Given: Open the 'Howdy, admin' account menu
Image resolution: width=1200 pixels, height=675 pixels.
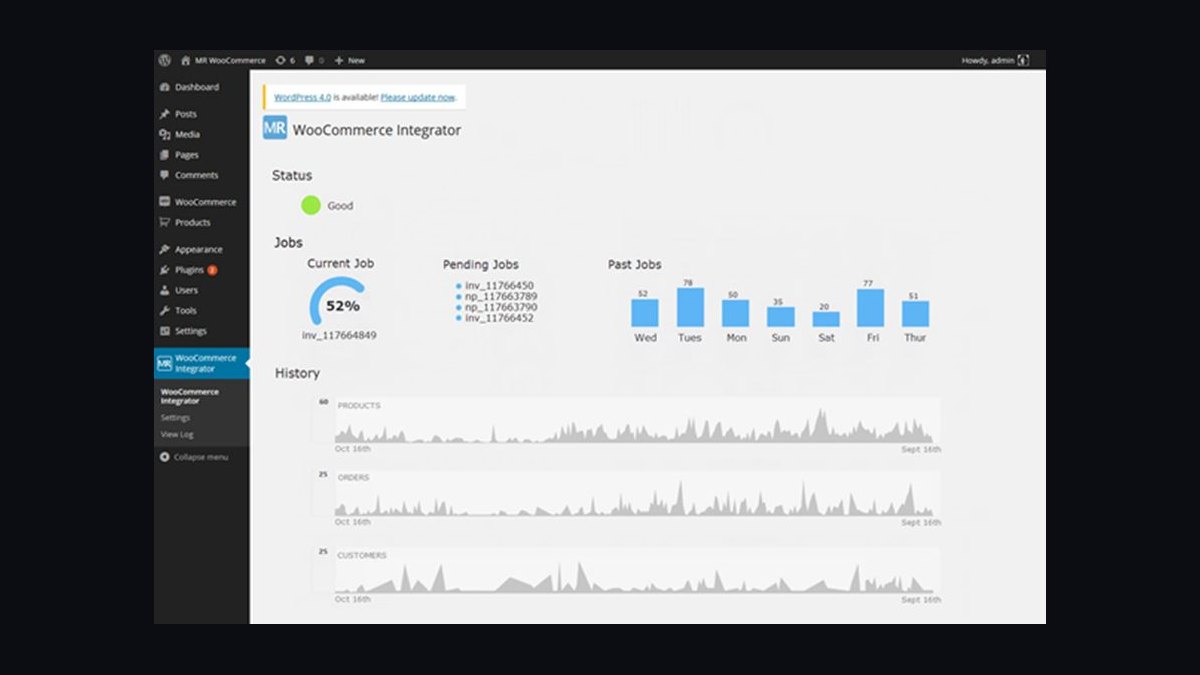Looking at the screenshot, I should 995,60.
